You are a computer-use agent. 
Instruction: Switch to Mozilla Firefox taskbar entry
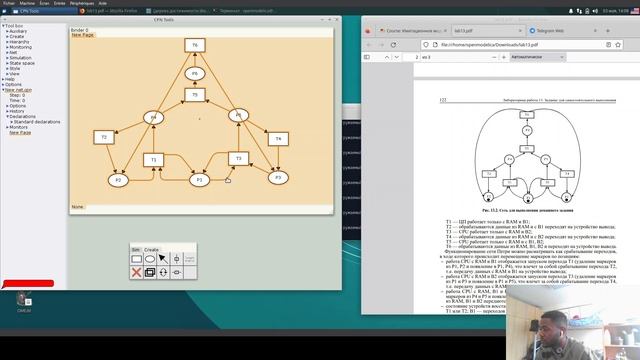pos(110,11)
